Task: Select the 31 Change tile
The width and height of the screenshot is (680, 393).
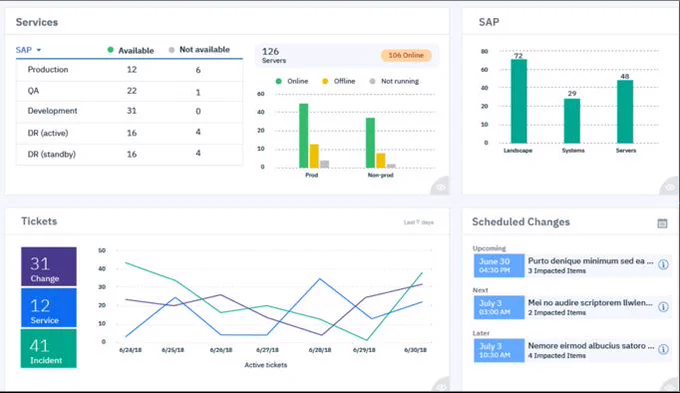Action: point(49,266)
